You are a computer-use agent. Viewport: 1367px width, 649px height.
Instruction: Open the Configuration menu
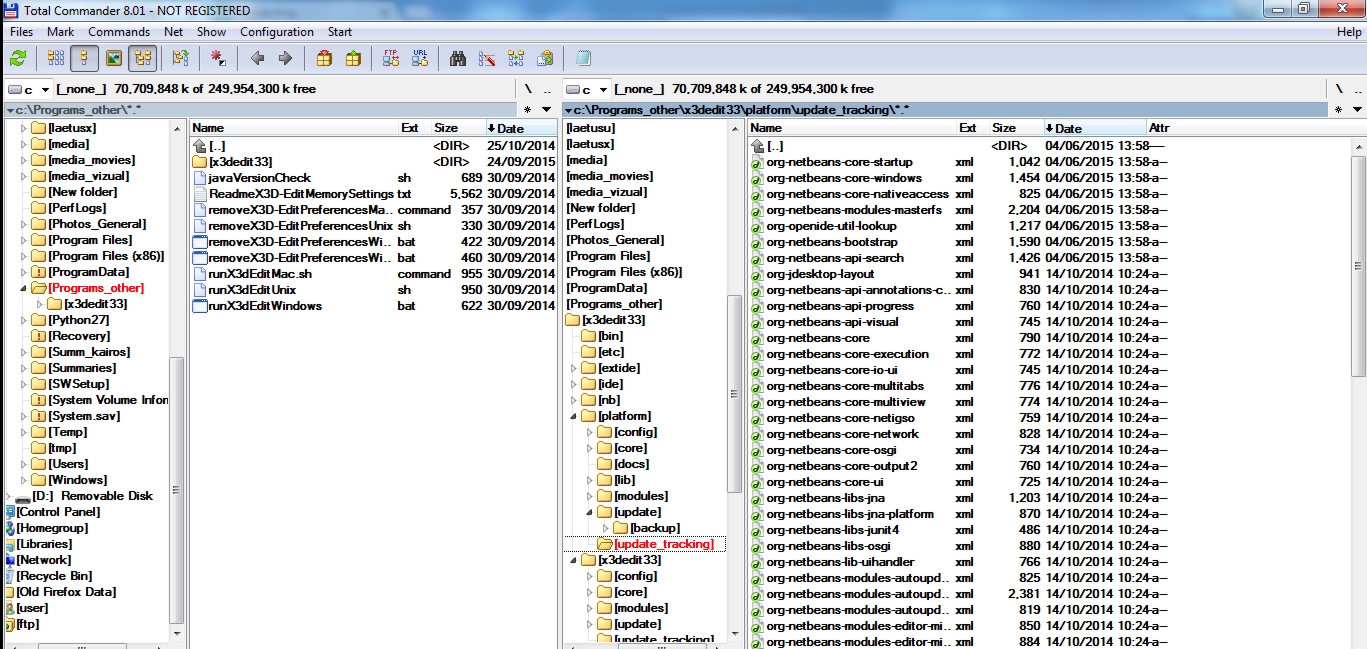(276, 32)
